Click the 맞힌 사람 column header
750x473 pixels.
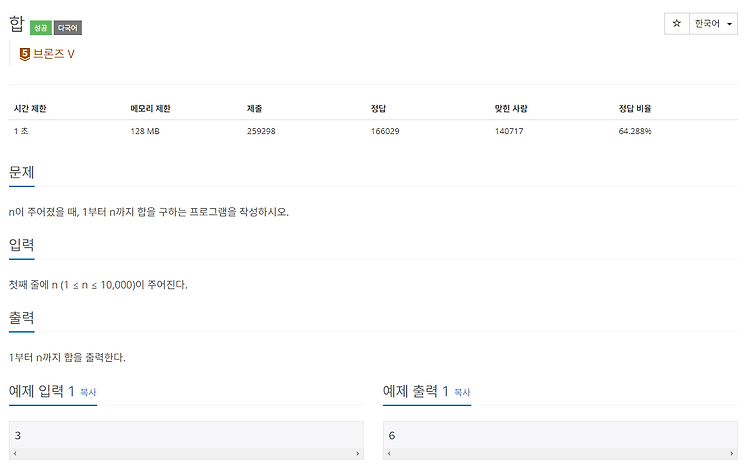click(x=511, y=109)
